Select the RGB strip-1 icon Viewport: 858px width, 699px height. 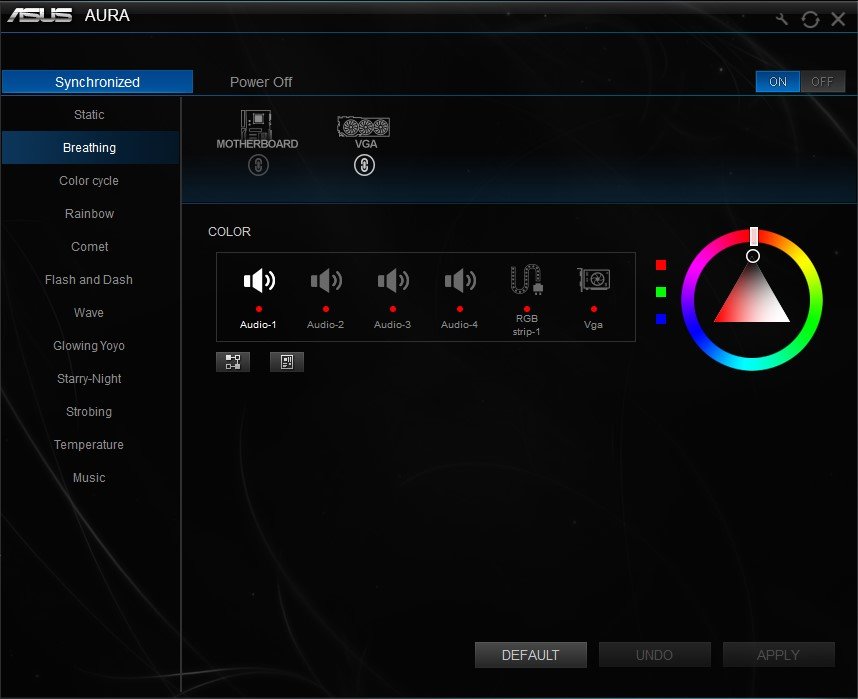pos(526,280)
